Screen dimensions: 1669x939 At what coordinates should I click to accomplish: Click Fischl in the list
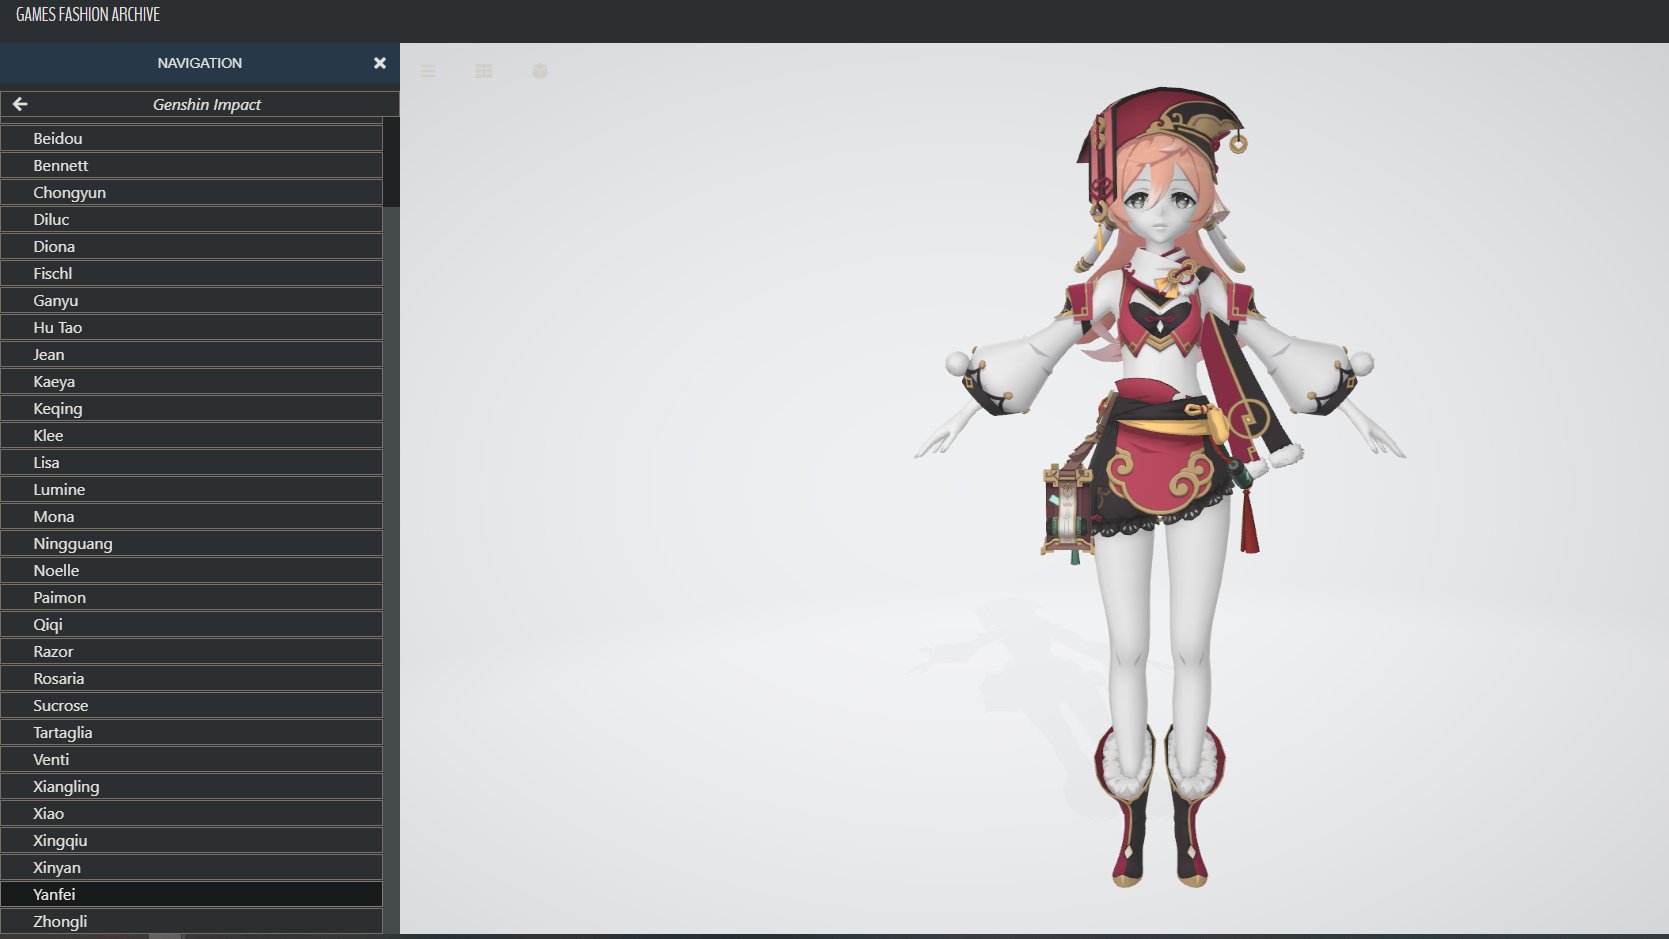pyautogui.click(x=191, y=273)
